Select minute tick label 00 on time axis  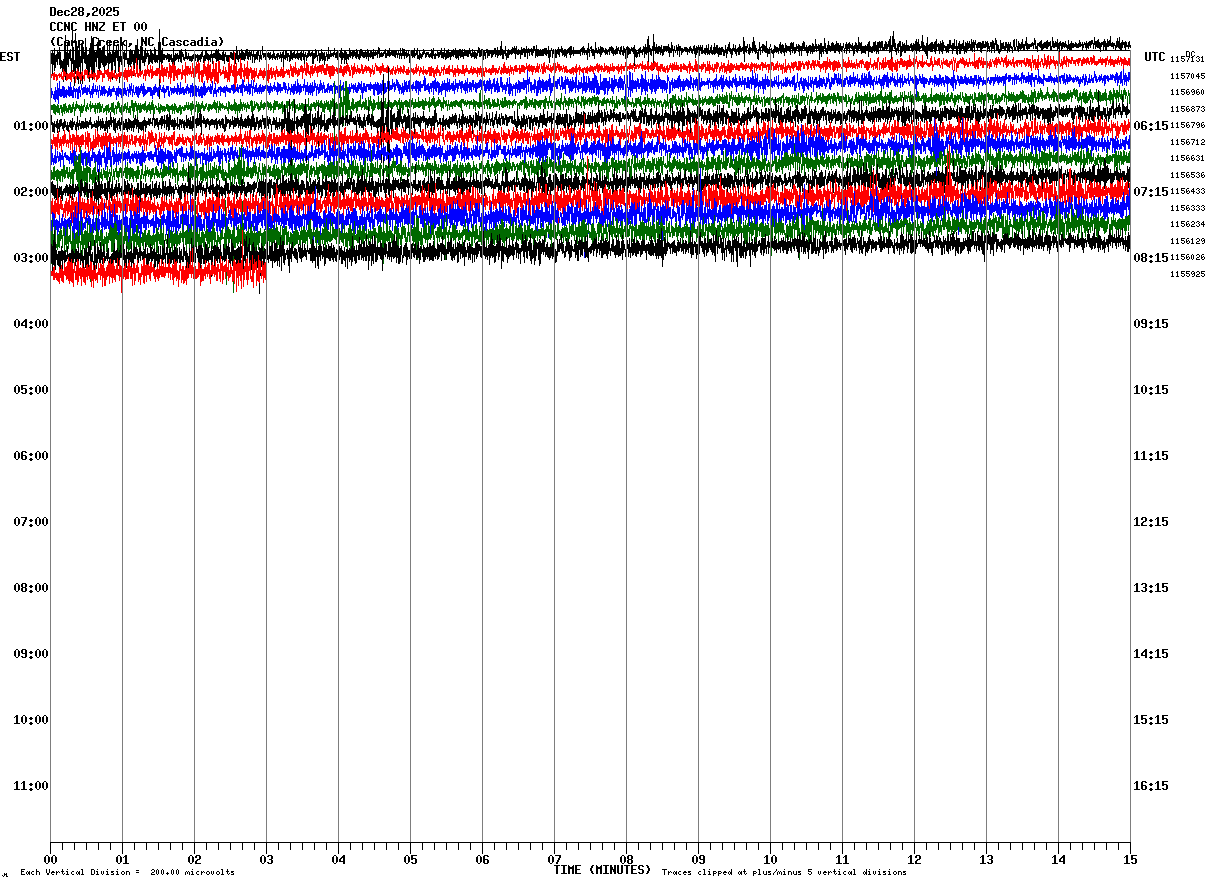coord(51,860)
